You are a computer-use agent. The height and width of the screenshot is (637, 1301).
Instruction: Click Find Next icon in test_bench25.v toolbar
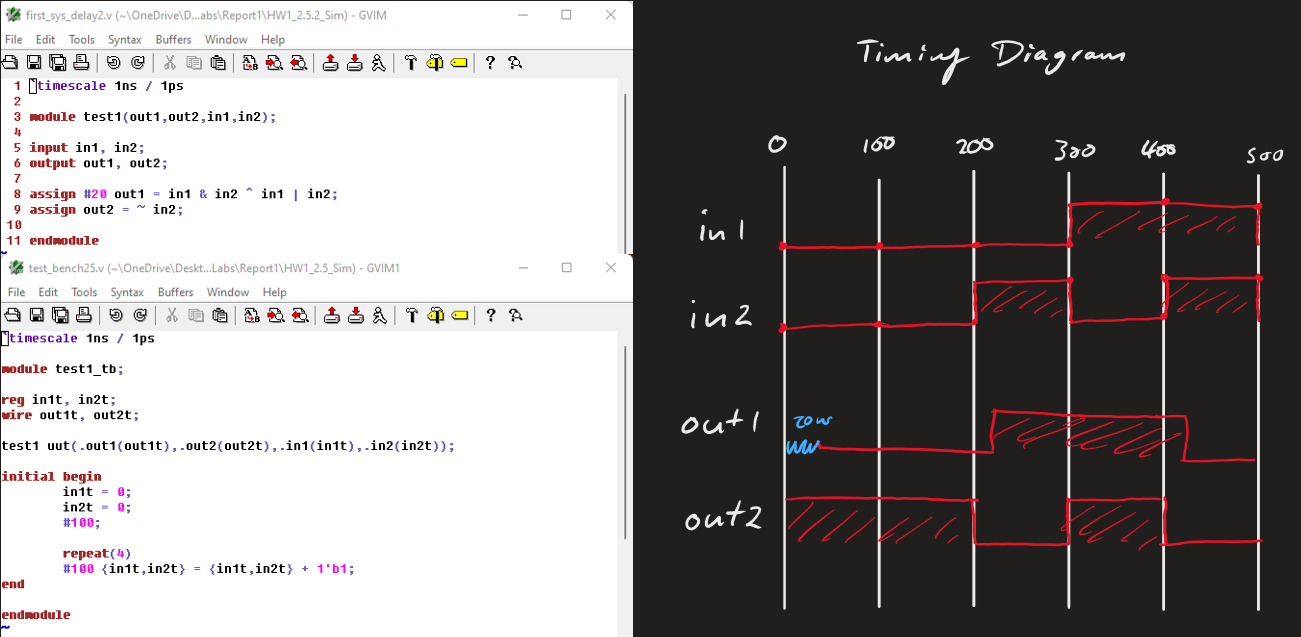tap(274, 316)
